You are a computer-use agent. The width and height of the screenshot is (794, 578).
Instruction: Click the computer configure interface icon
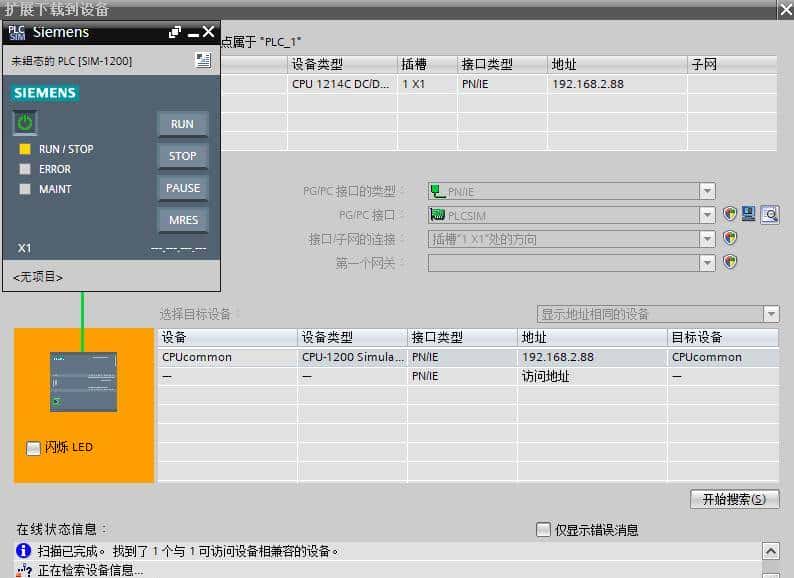[x=748, y=214]
